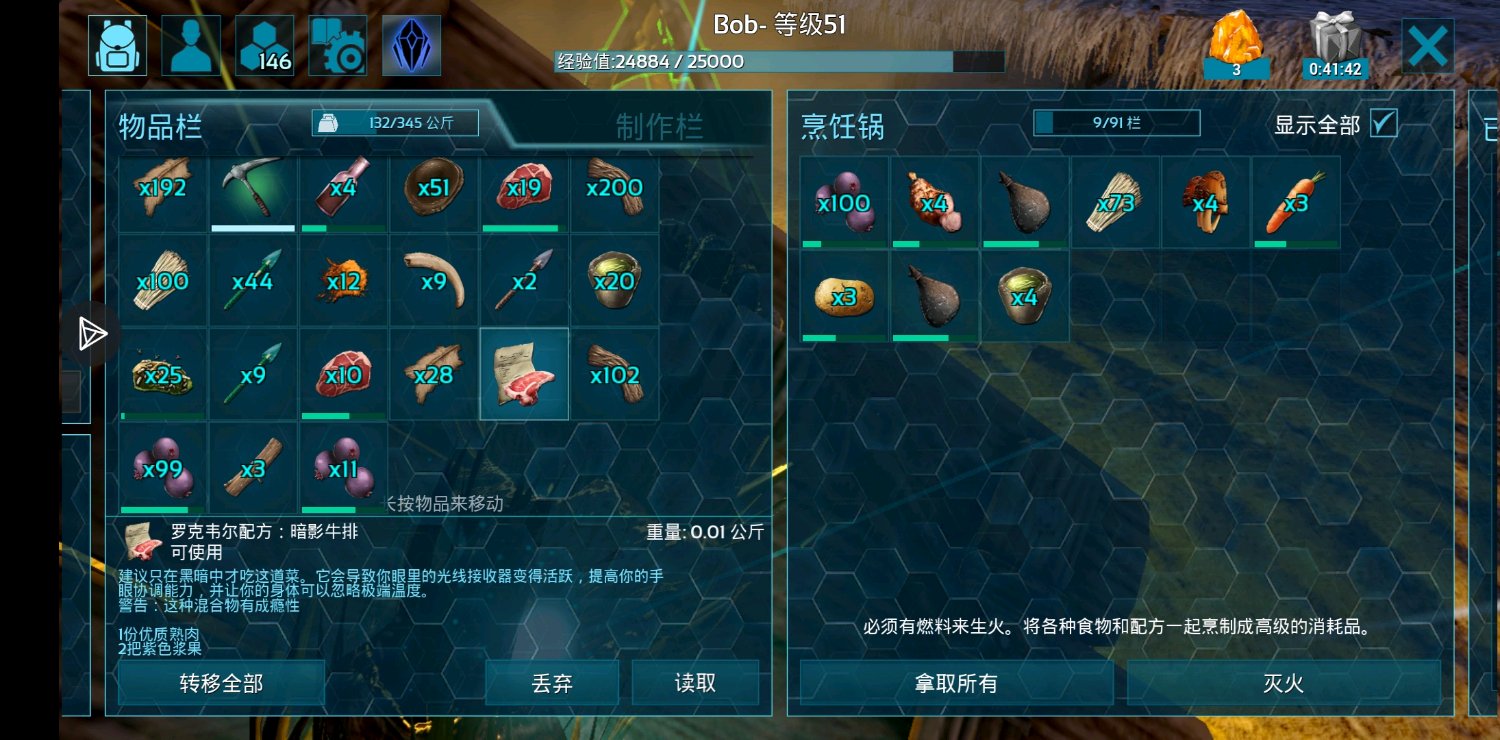Switch to the 物品栏 tab
The image size is (1500, 740).
pos(161,127)
